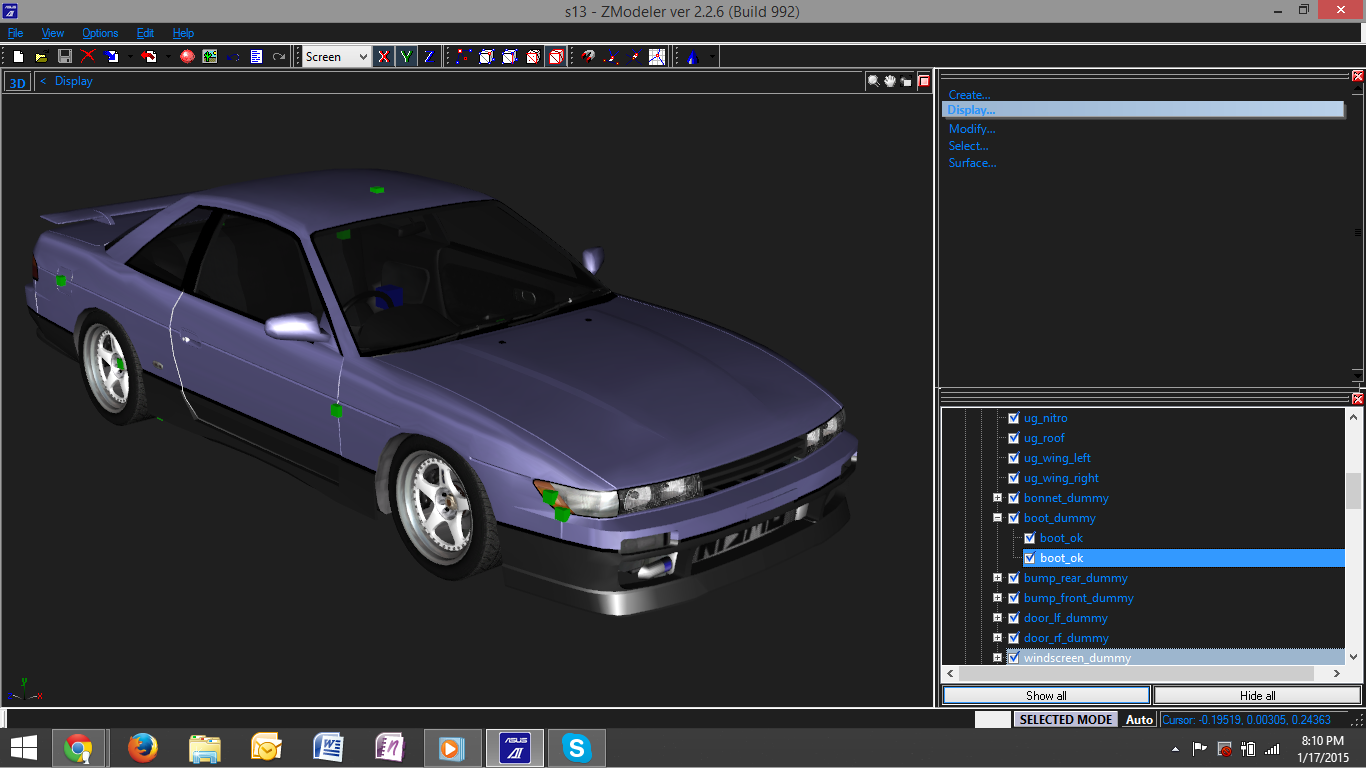This screenshot has width=1366, height=768.
Task: Click the blue document list toolbar icon
Action: click(257, 57)
